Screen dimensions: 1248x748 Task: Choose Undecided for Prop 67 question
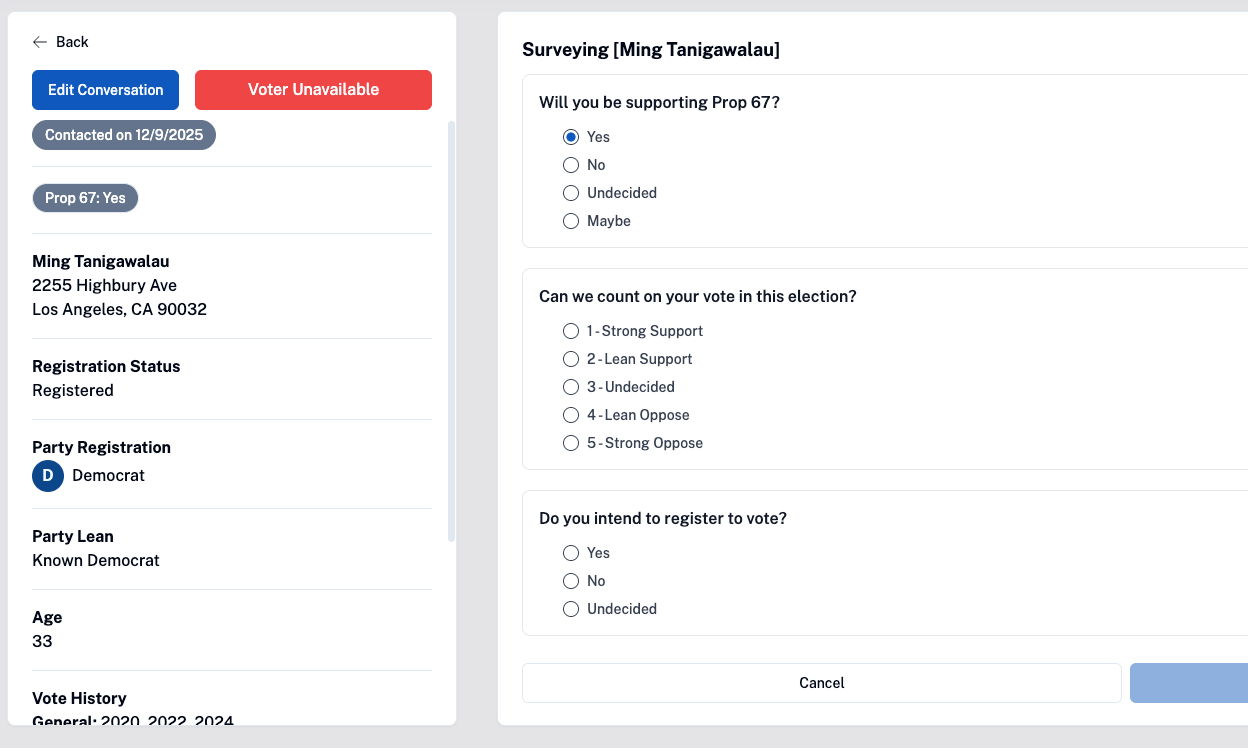(571, 193)
